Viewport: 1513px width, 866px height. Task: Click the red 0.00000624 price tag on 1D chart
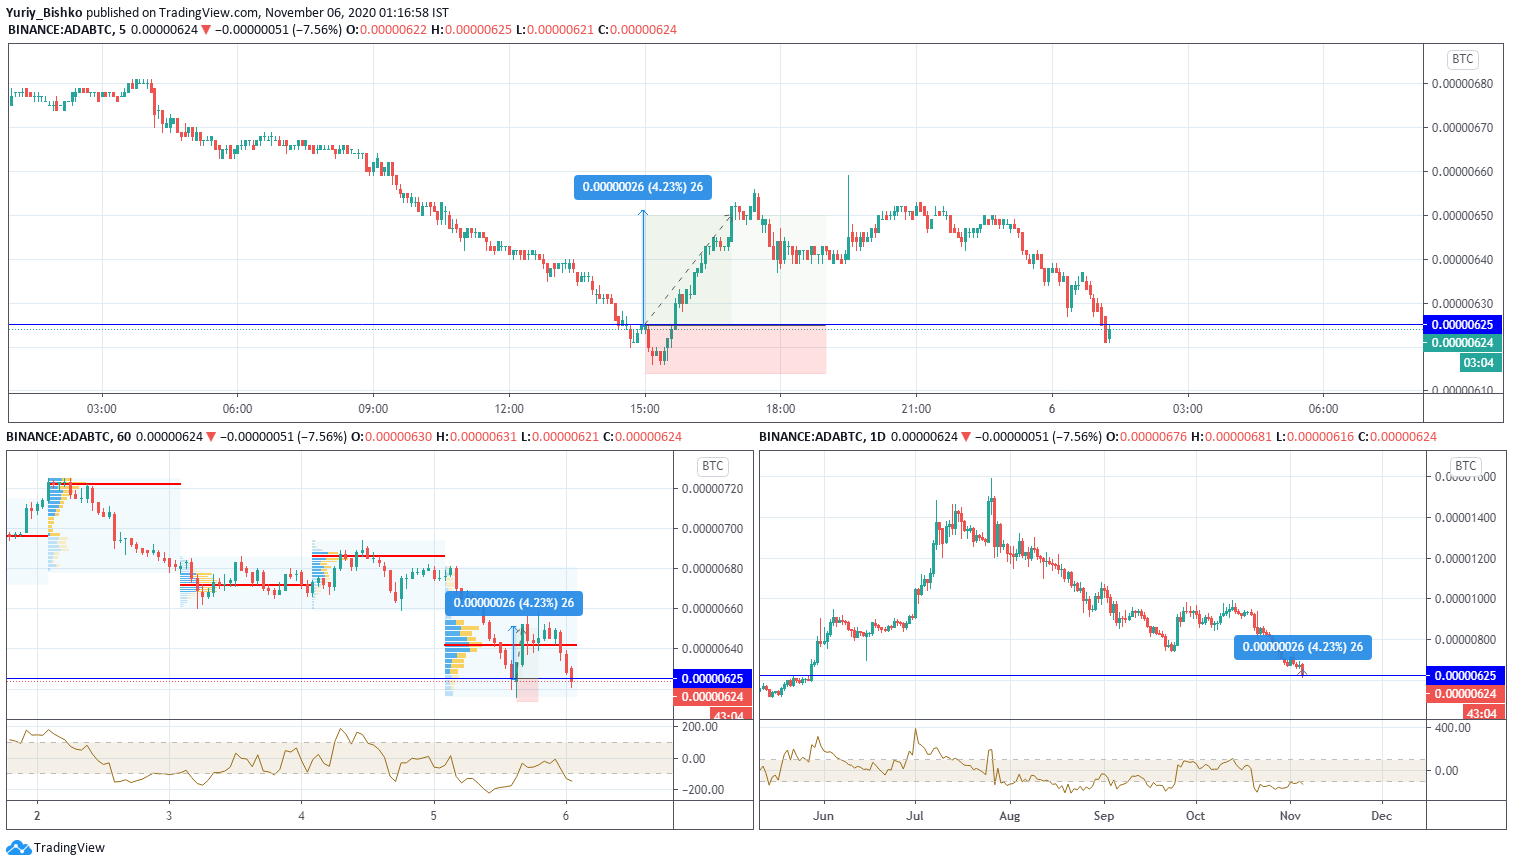(x=1465, y=694)
